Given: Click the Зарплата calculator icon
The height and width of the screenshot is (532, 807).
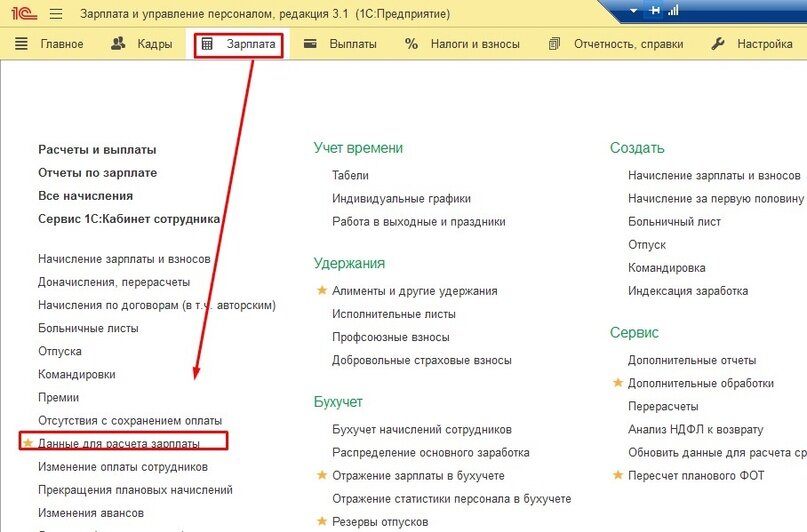Looking at the screenshot, I should pyautogui.click(x=207, y=44).
